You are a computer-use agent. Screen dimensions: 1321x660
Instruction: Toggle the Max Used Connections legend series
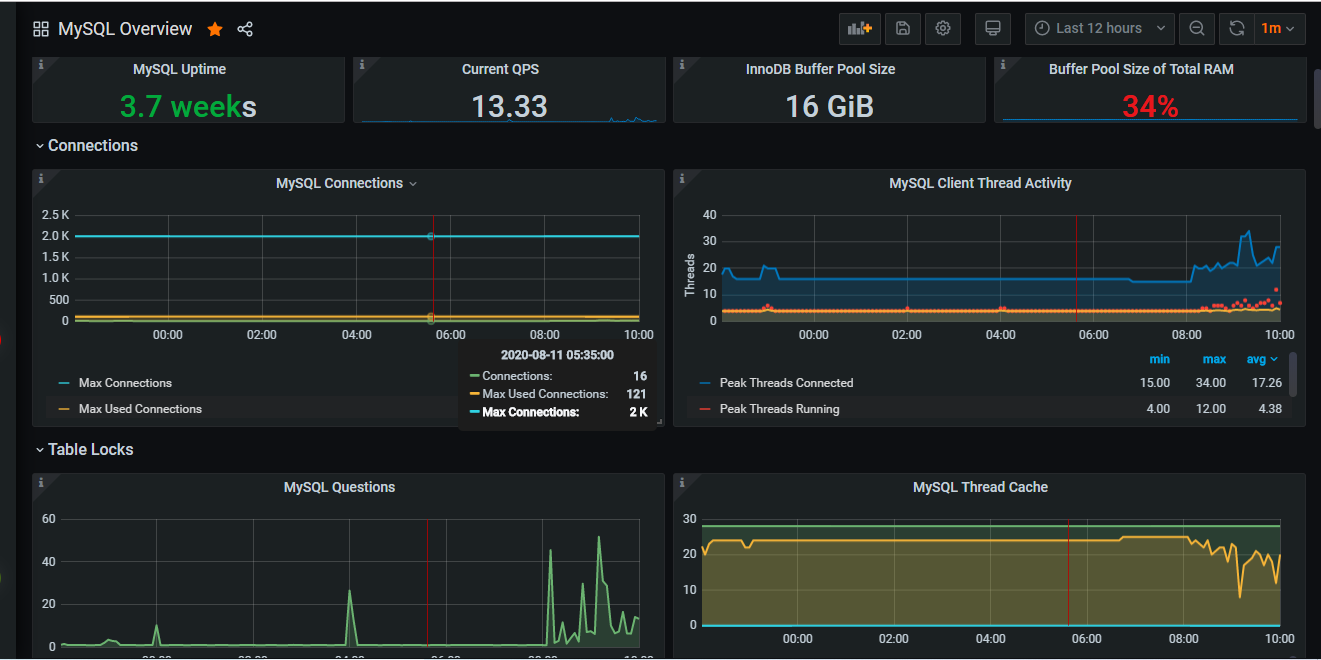pyautogui.click(x=140, y=409)
